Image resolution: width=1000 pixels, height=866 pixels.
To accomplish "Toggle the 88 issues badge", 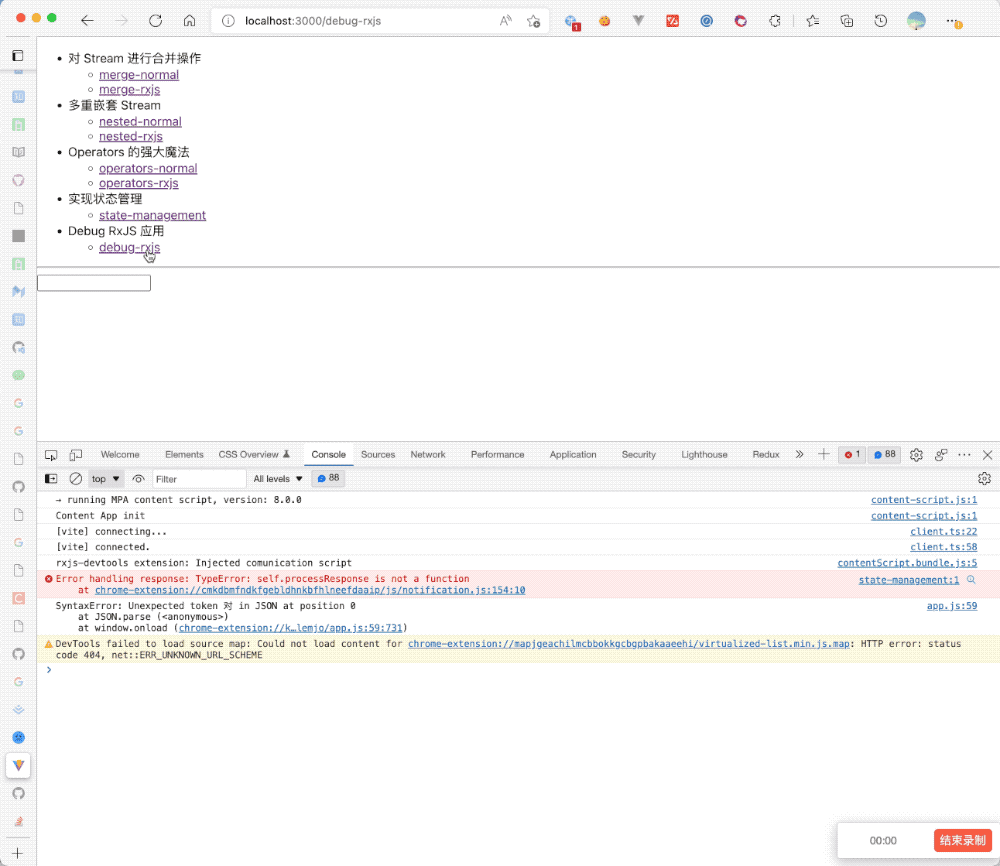I will coord(884,454).
